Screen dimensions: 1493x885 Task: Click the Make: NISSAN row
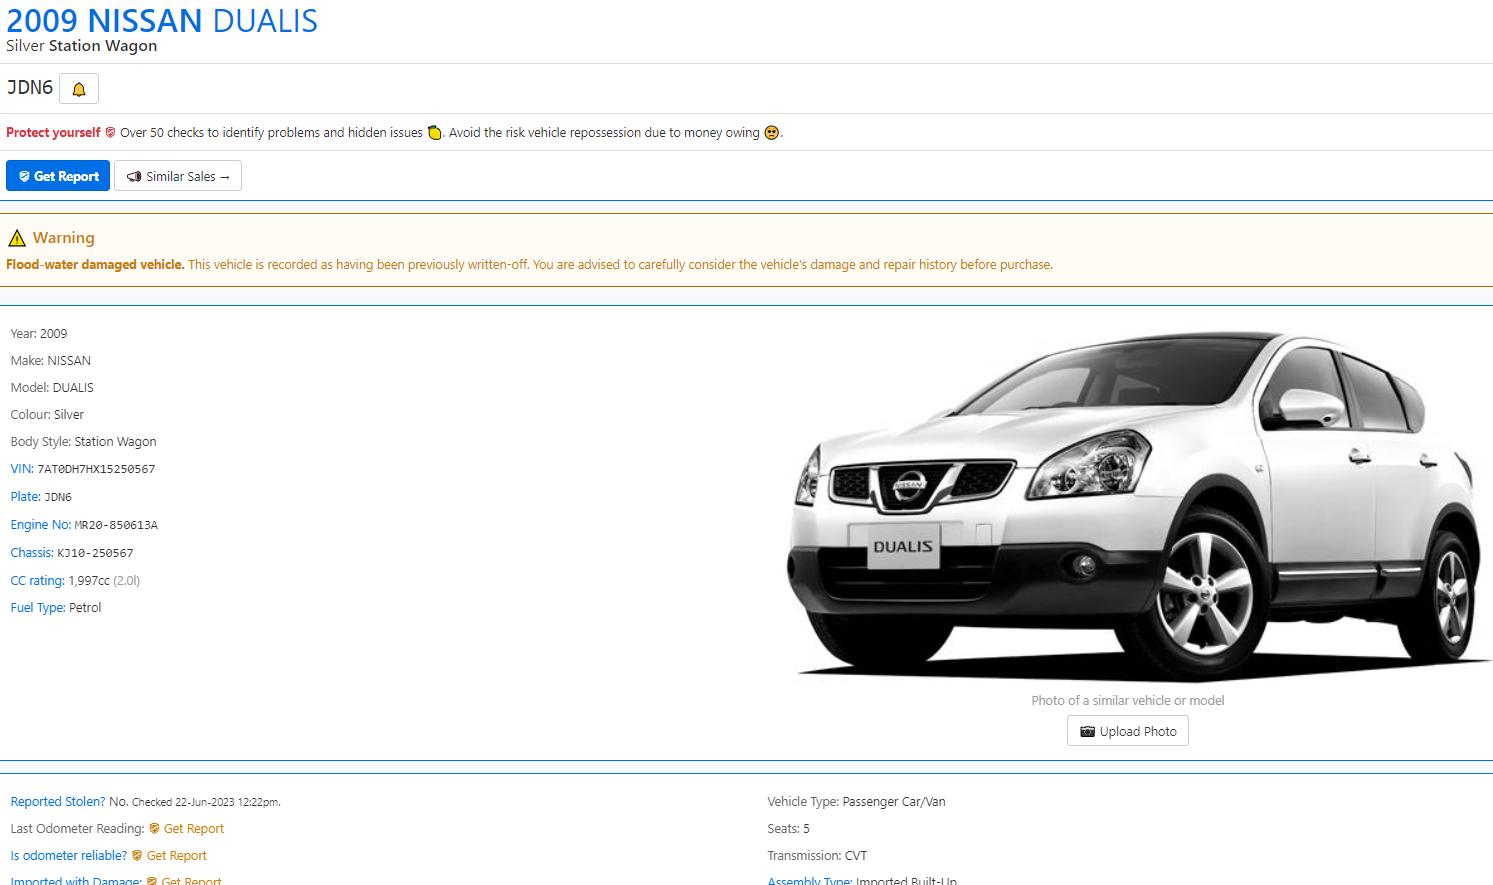point(51,361)
